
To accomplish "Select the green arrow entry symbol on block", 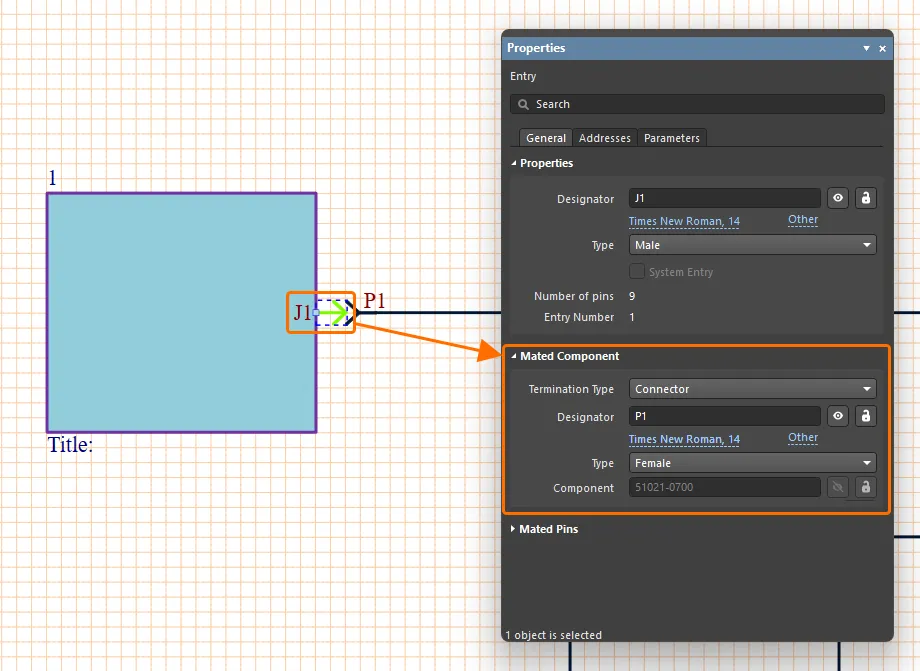I will click(x=334, y=313).
